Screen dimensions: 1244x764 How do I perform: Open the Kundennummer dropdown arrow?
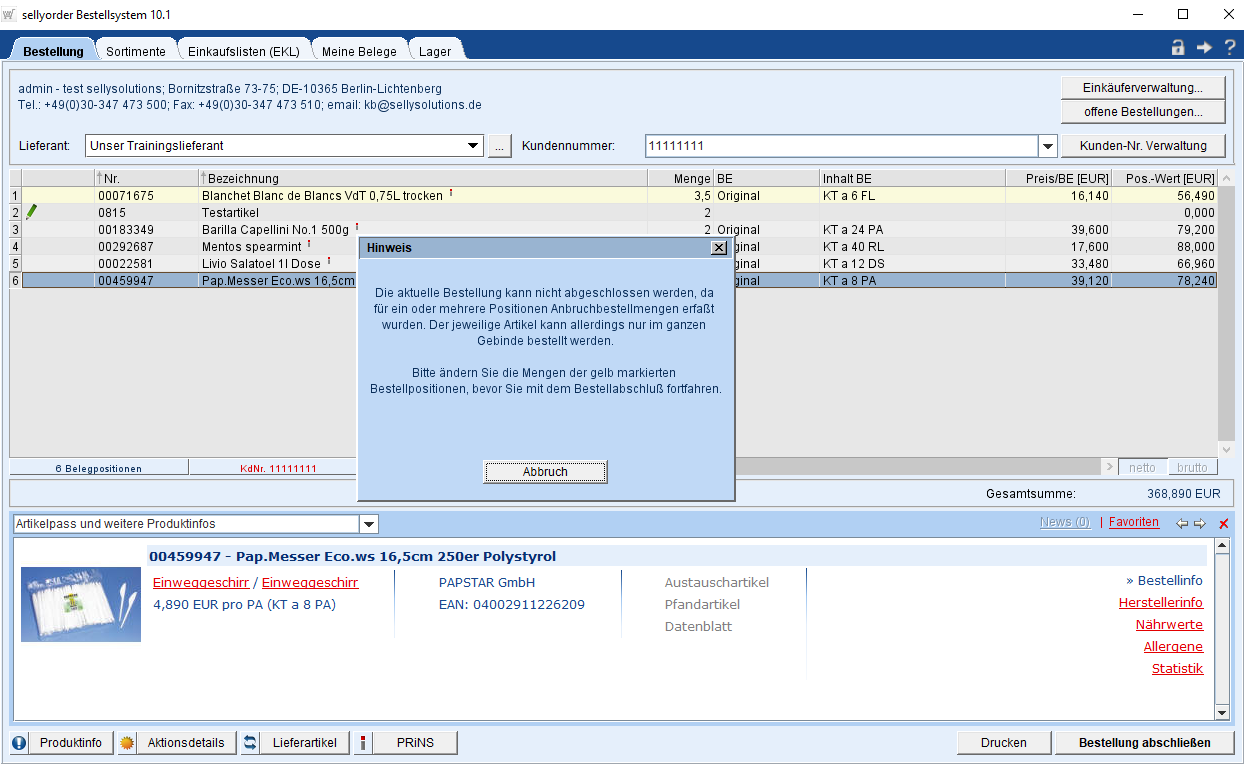[x=1047, y=146]
